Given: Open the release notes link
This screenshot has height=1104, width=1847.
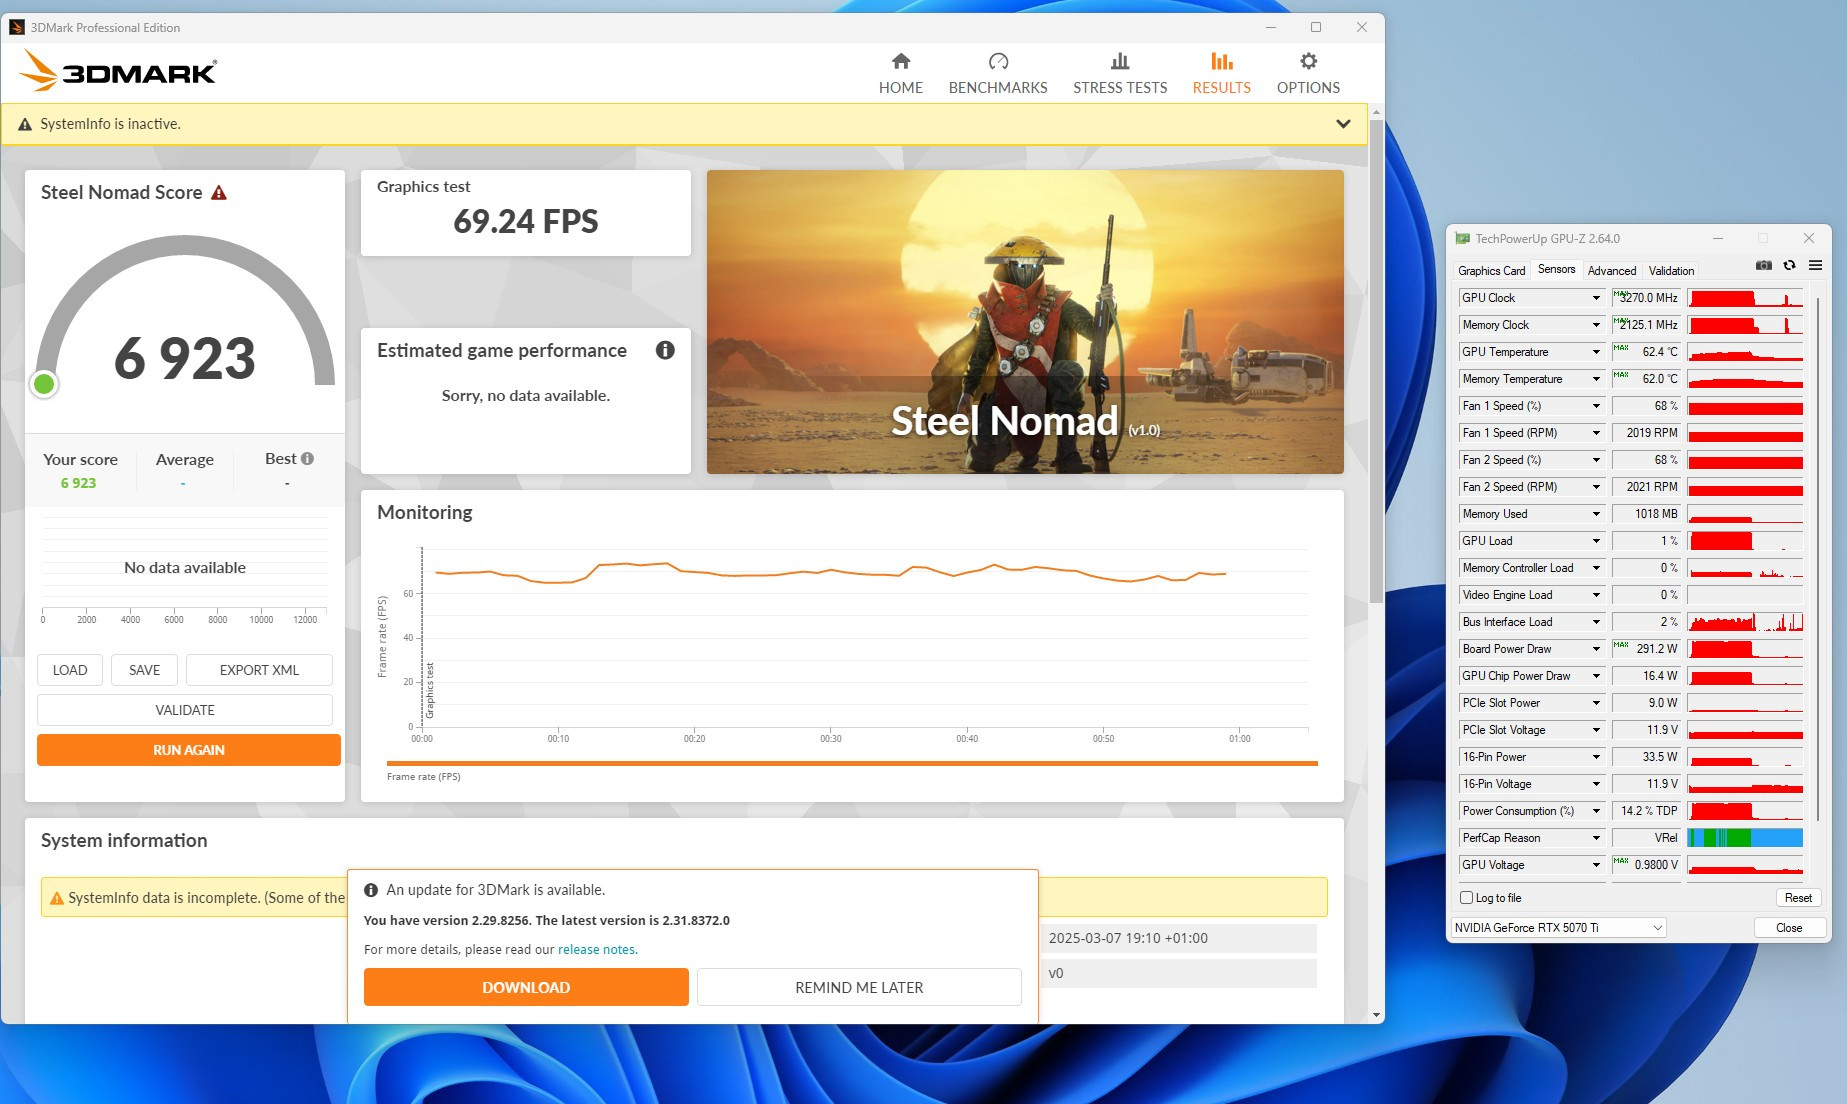Looking at the screenshot, I should [x=597, y=950].
